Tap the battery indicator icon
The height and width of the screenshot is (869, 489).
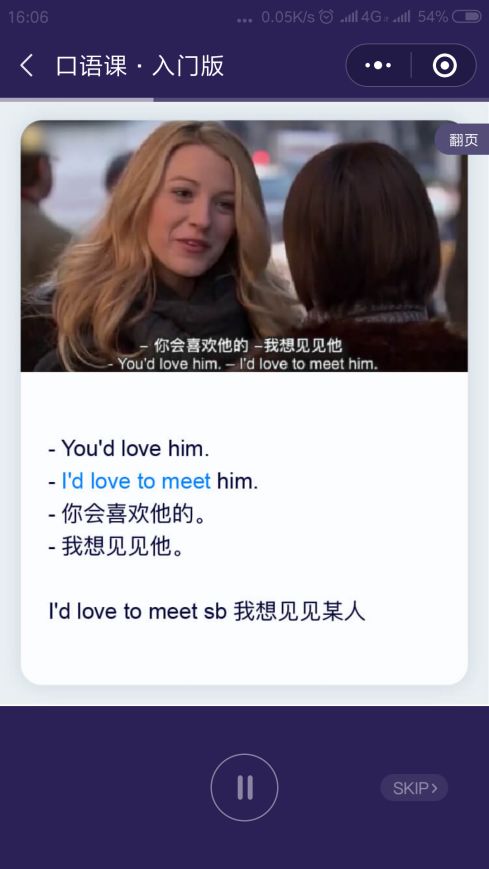pyautogui.click(x=467, y=17)
